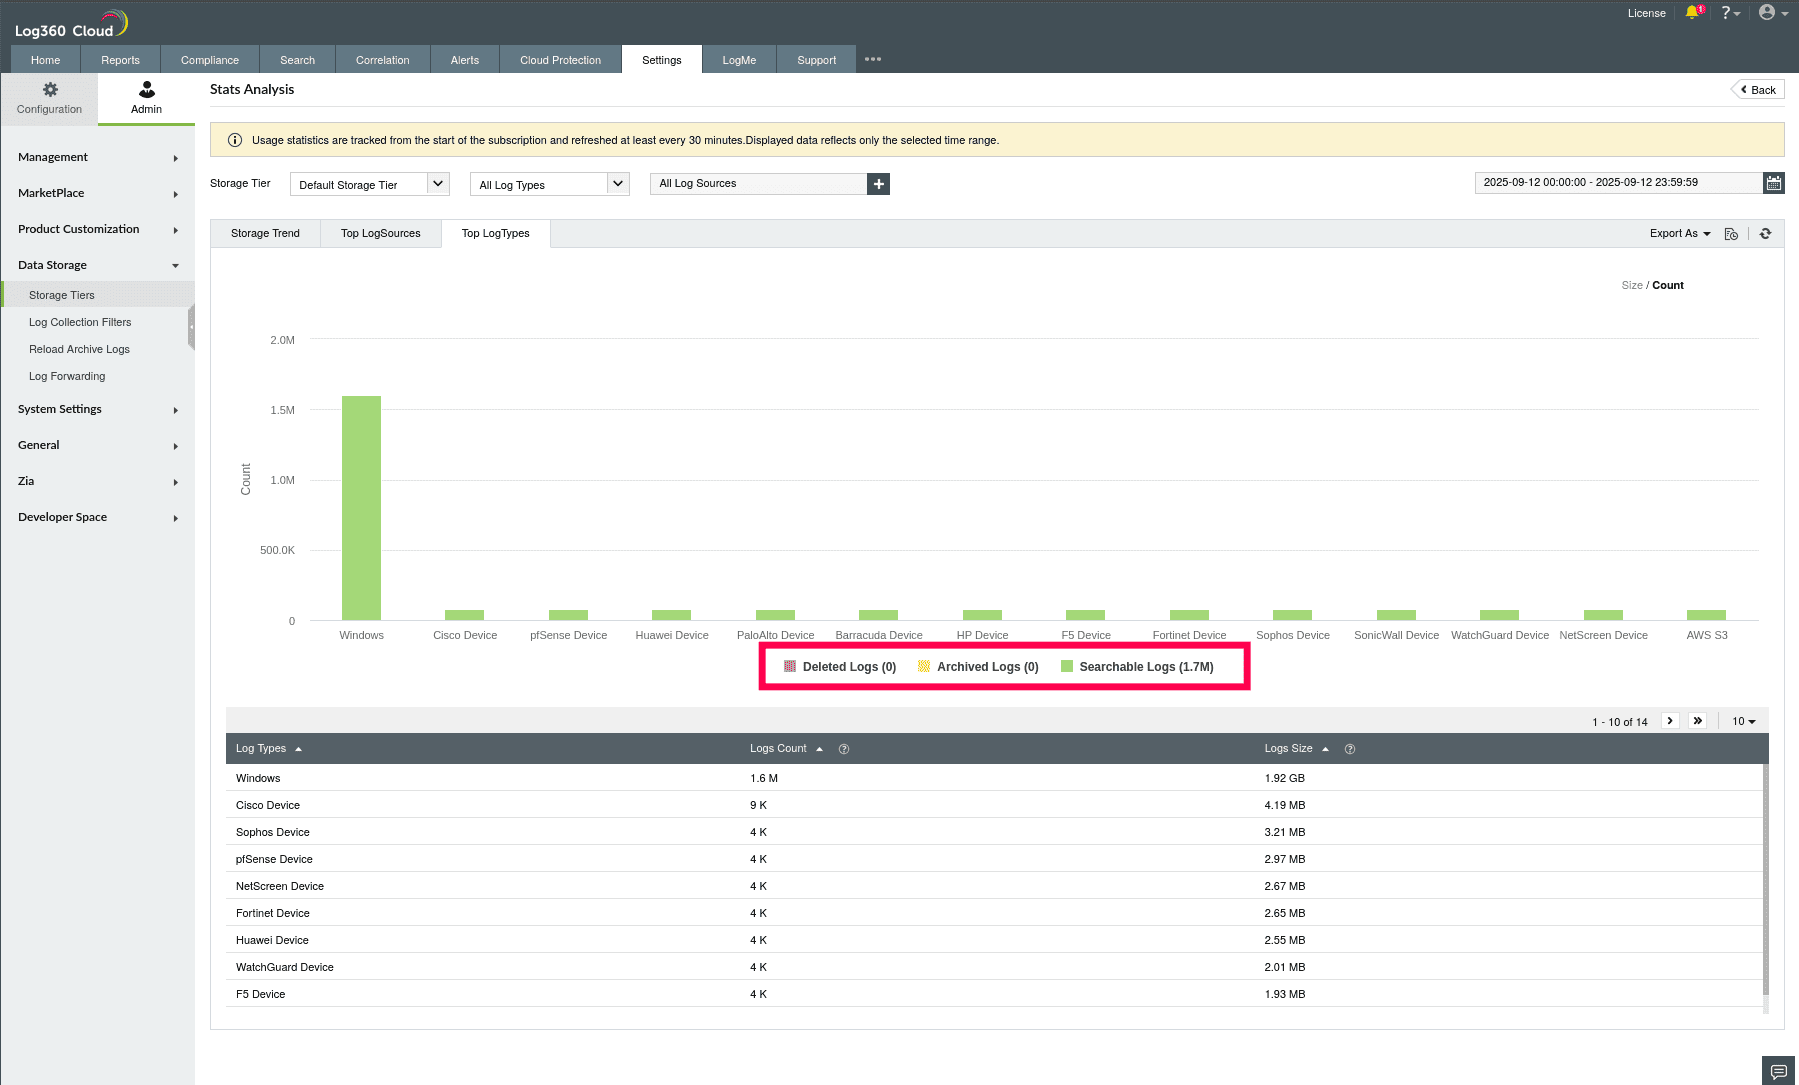Screen dimensions: 1799x1085
Task: Refresh the stats chart
Action: pos(1766,234)
